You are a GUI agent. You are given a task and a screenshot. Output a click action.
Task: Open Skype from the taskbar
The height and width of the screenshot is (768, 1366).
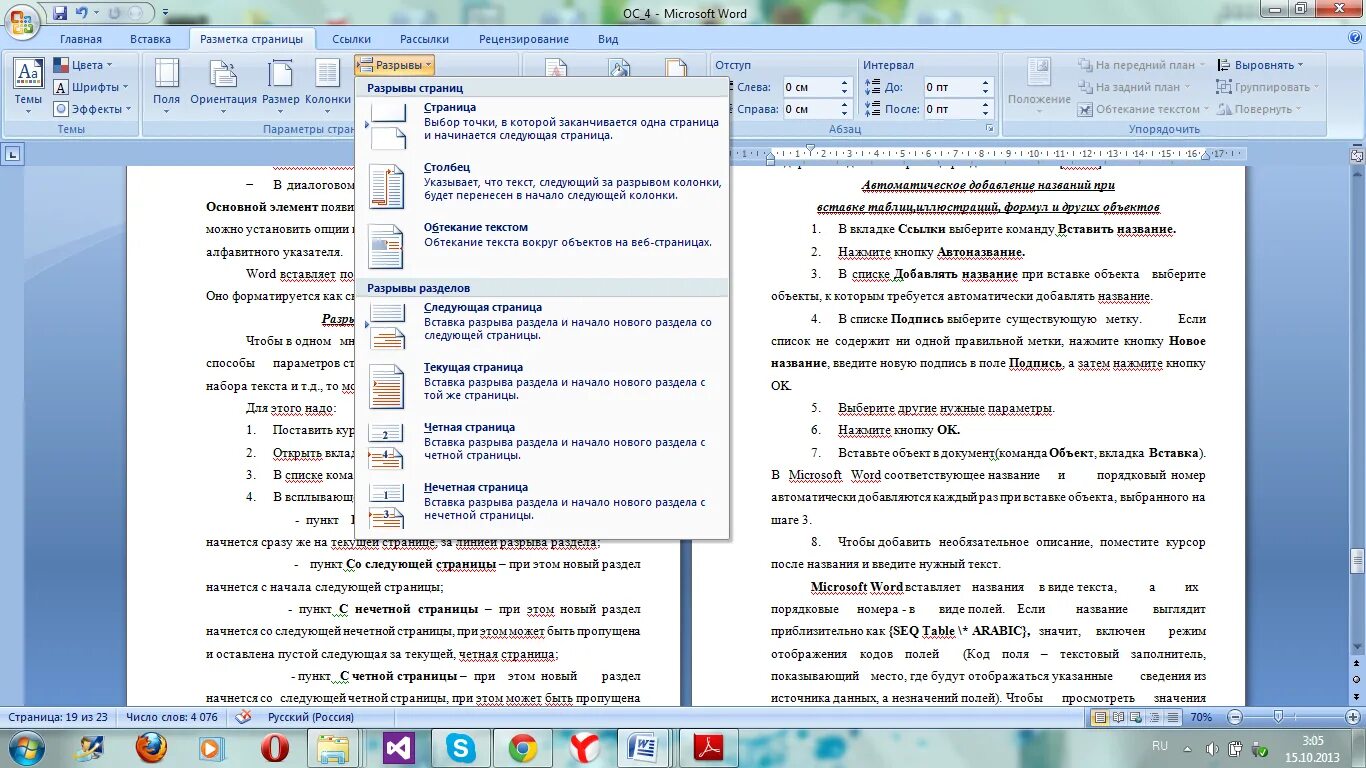tap(461, 748)
